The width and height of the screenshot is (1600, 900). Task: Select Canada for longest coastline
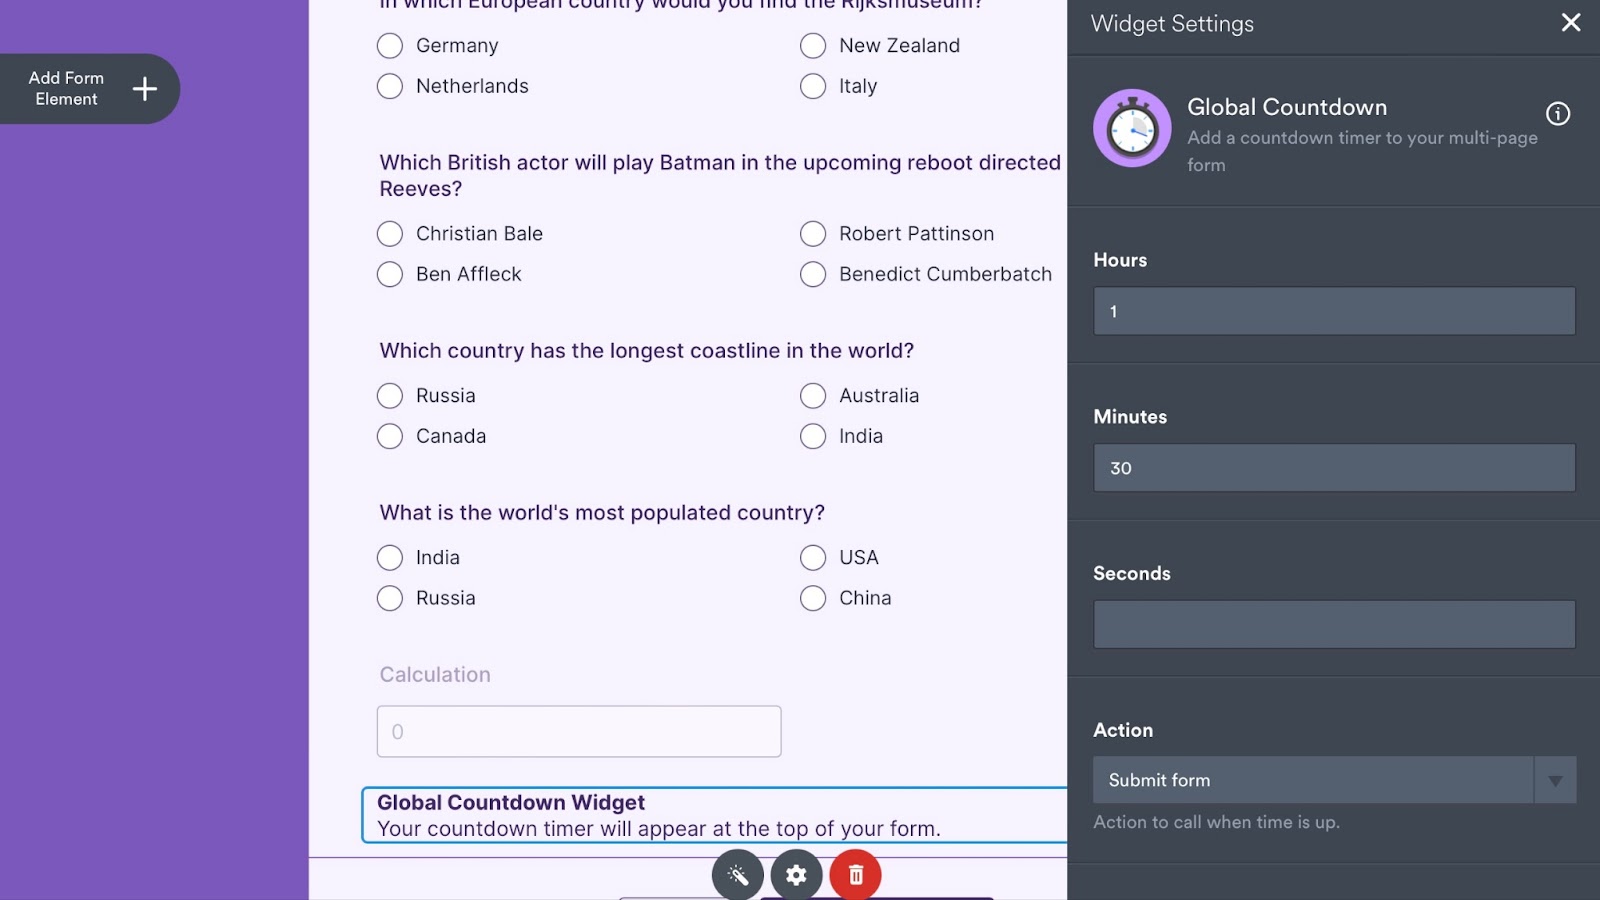tap(390, 437)
